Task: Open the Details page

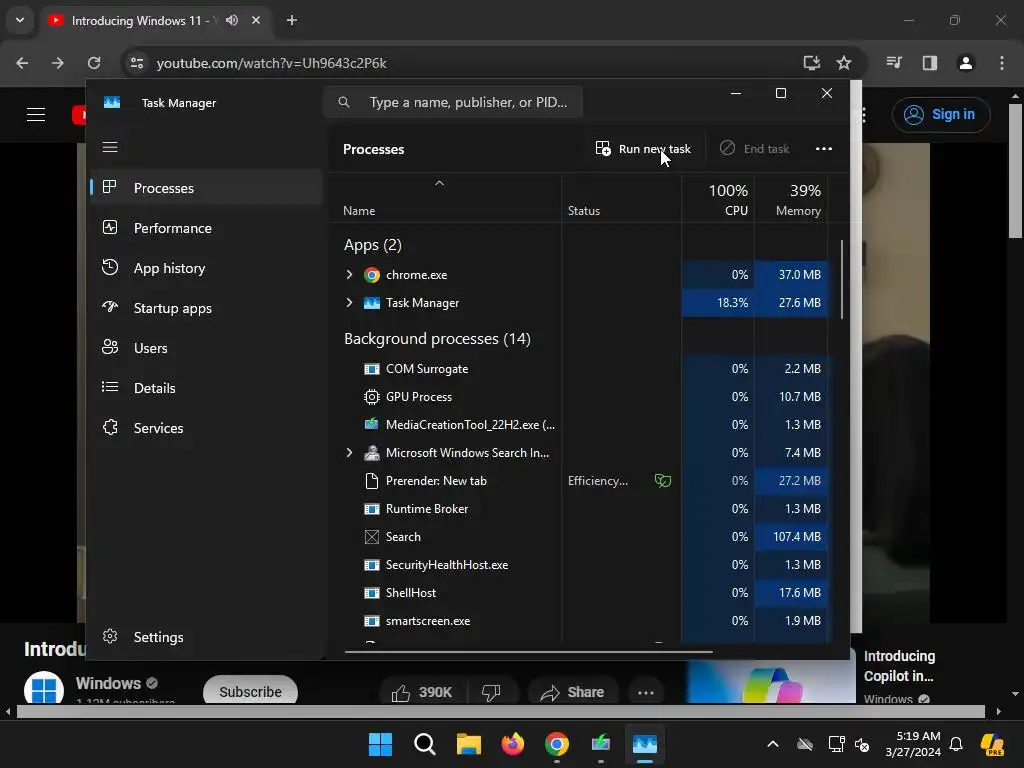Action: (206, 388)
